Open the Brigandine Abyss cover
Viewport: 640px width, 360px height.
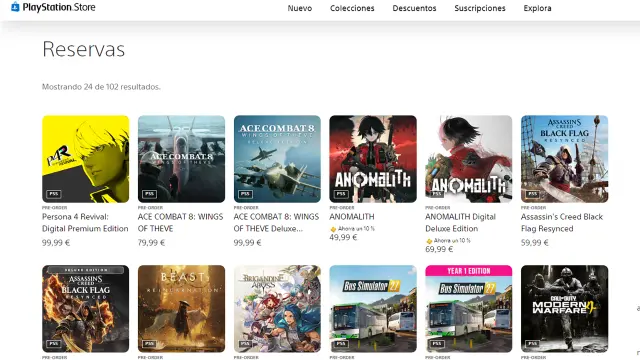tap(277, 309)
